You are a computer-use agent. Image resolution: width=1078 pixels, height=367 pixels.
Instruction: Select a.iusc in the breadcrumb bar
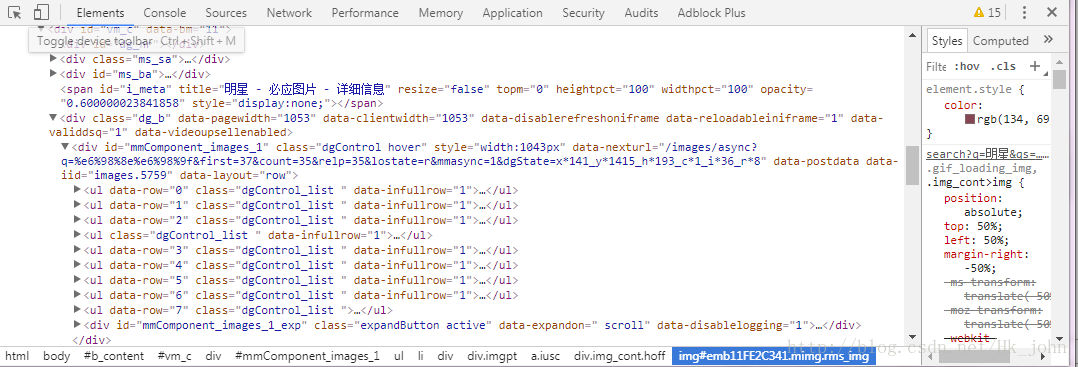545,356
